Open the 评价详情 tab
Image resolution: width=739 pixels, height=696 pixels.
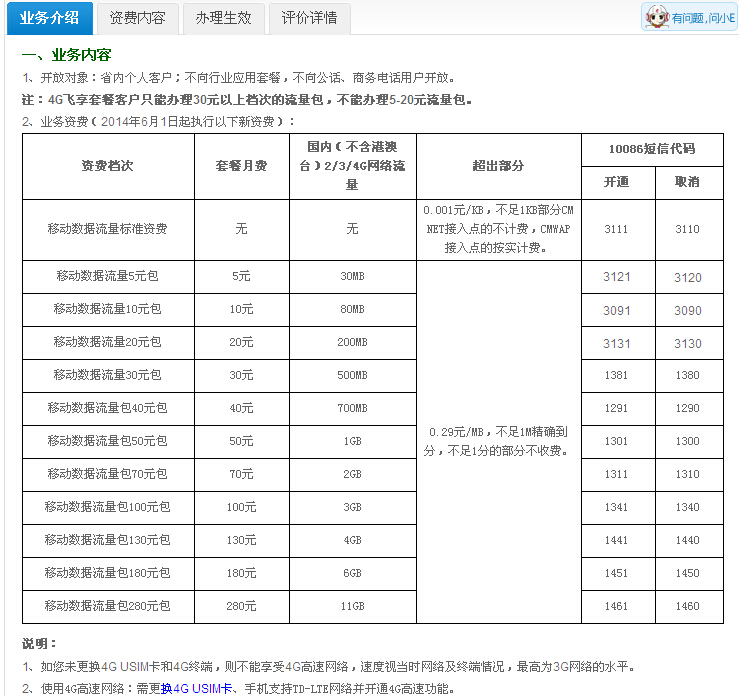pyautogui.click(x=310, y=18)
